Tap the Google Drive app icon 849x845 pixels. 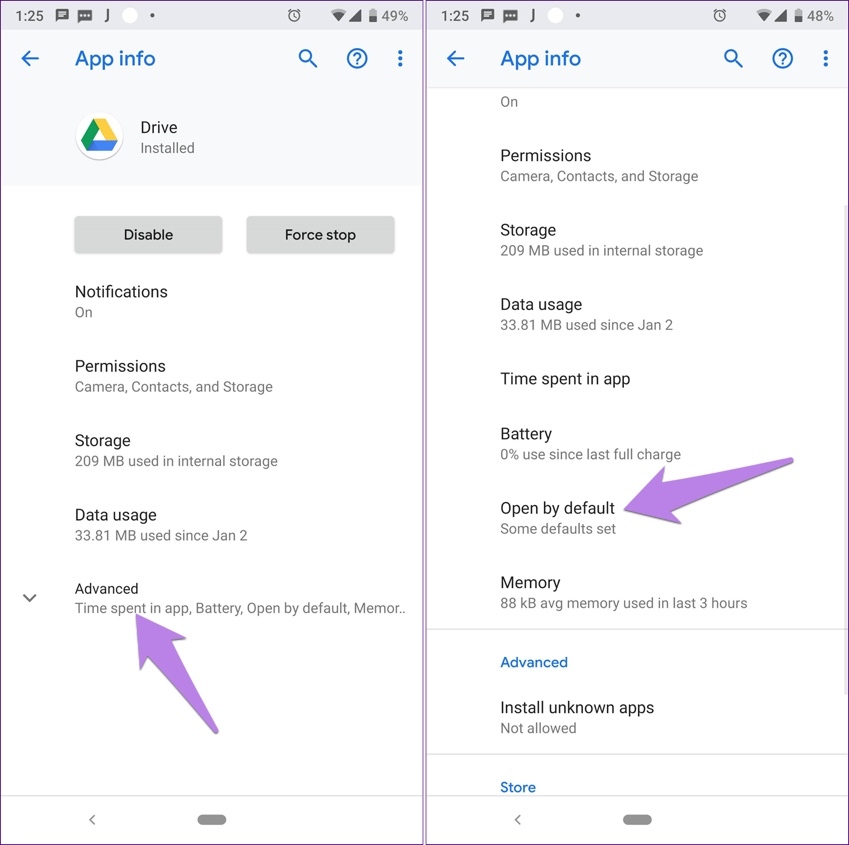(x=99, y=137)
